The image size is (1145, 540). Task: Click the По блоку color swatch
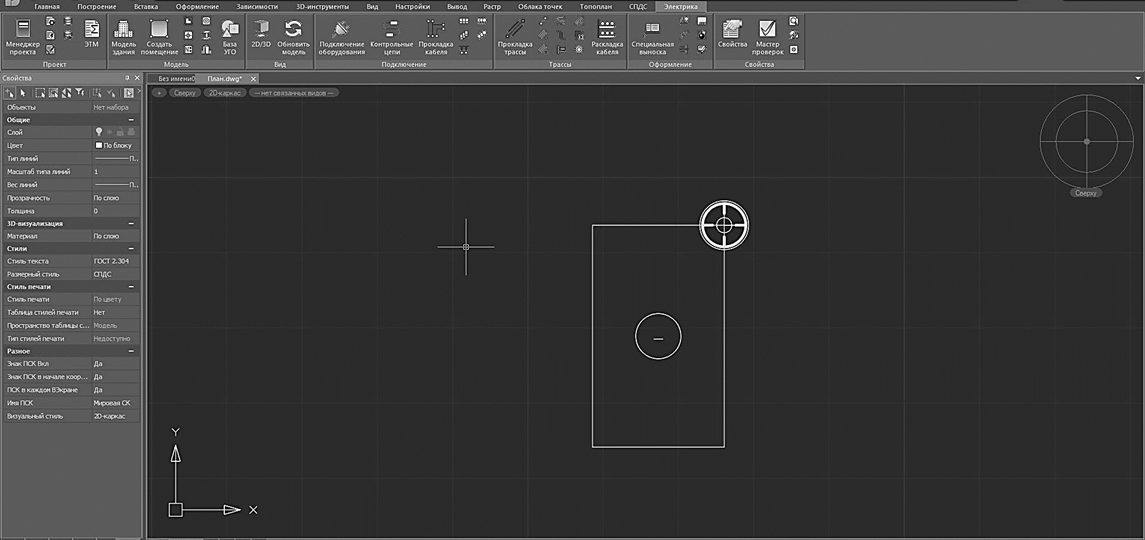98,145
